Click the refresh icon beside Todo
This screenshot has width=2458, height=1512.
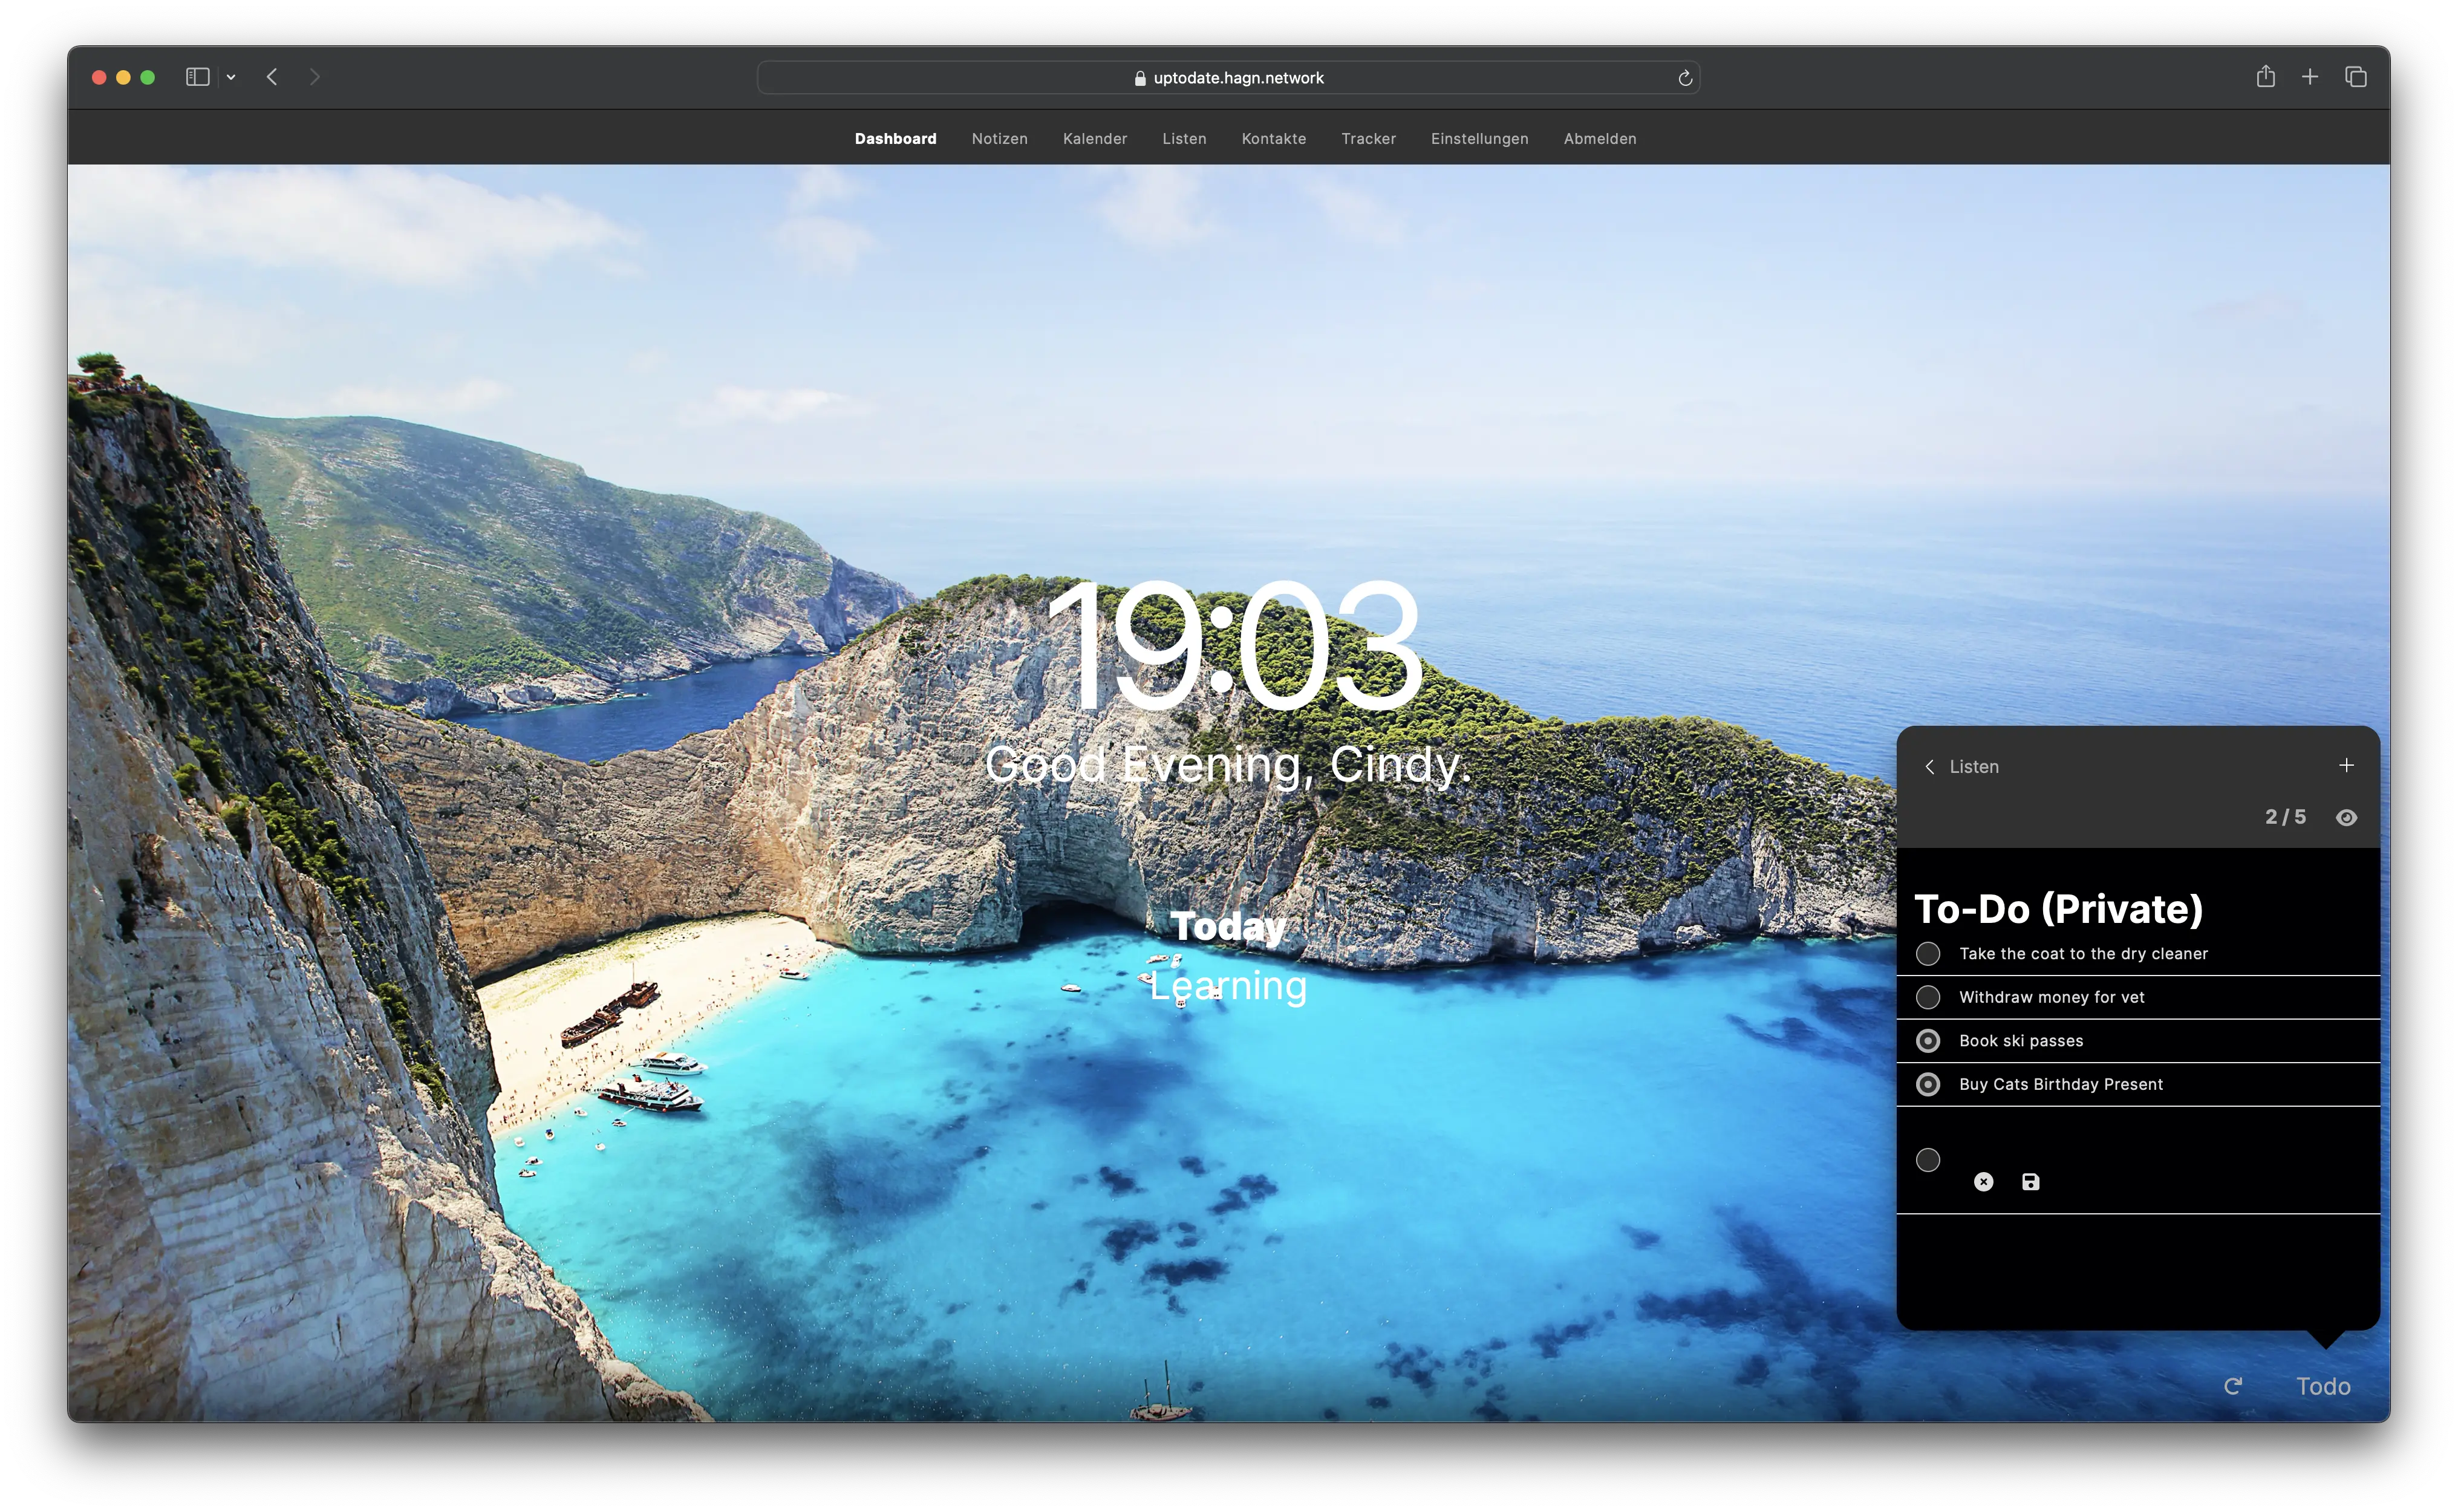(x=2232, y=1386)
